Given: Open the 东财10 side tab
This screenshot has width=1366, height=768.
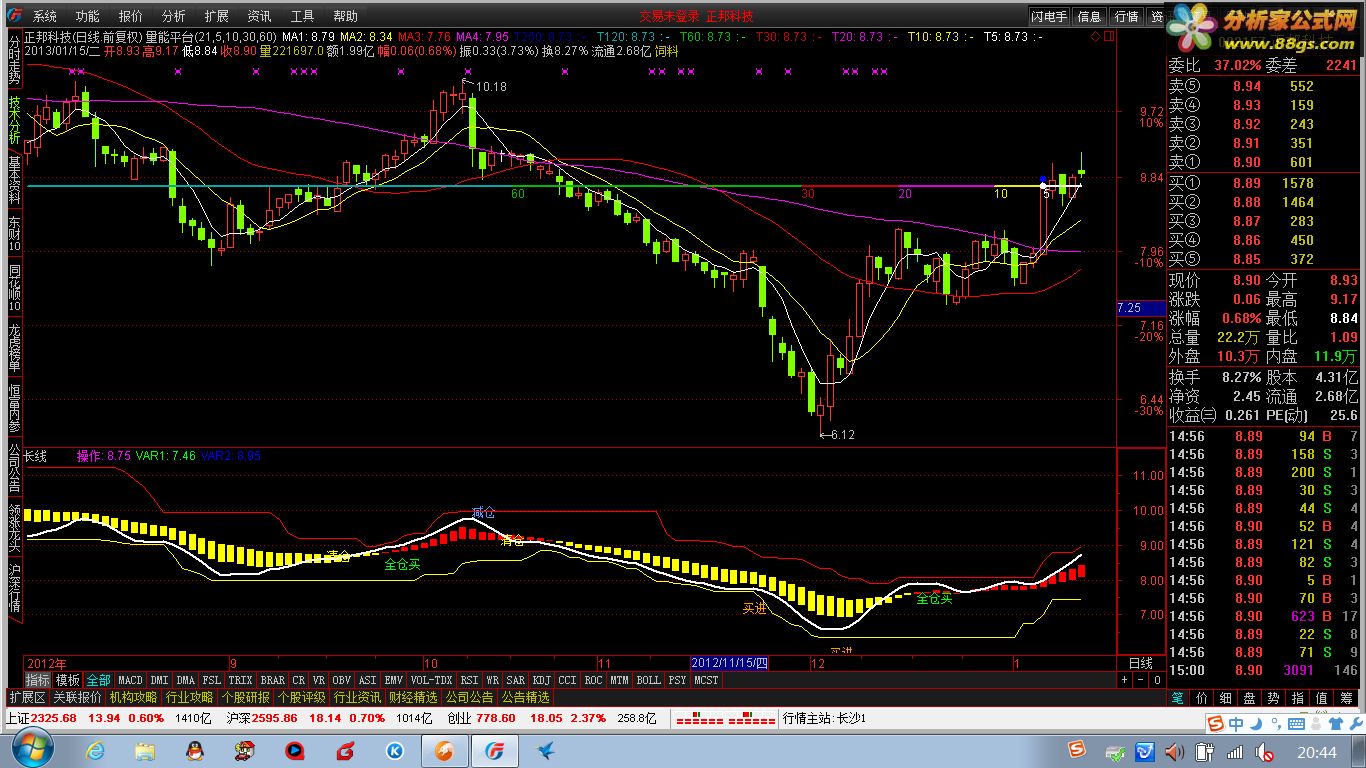Looking at the screenshot, I should coord(14,234).
